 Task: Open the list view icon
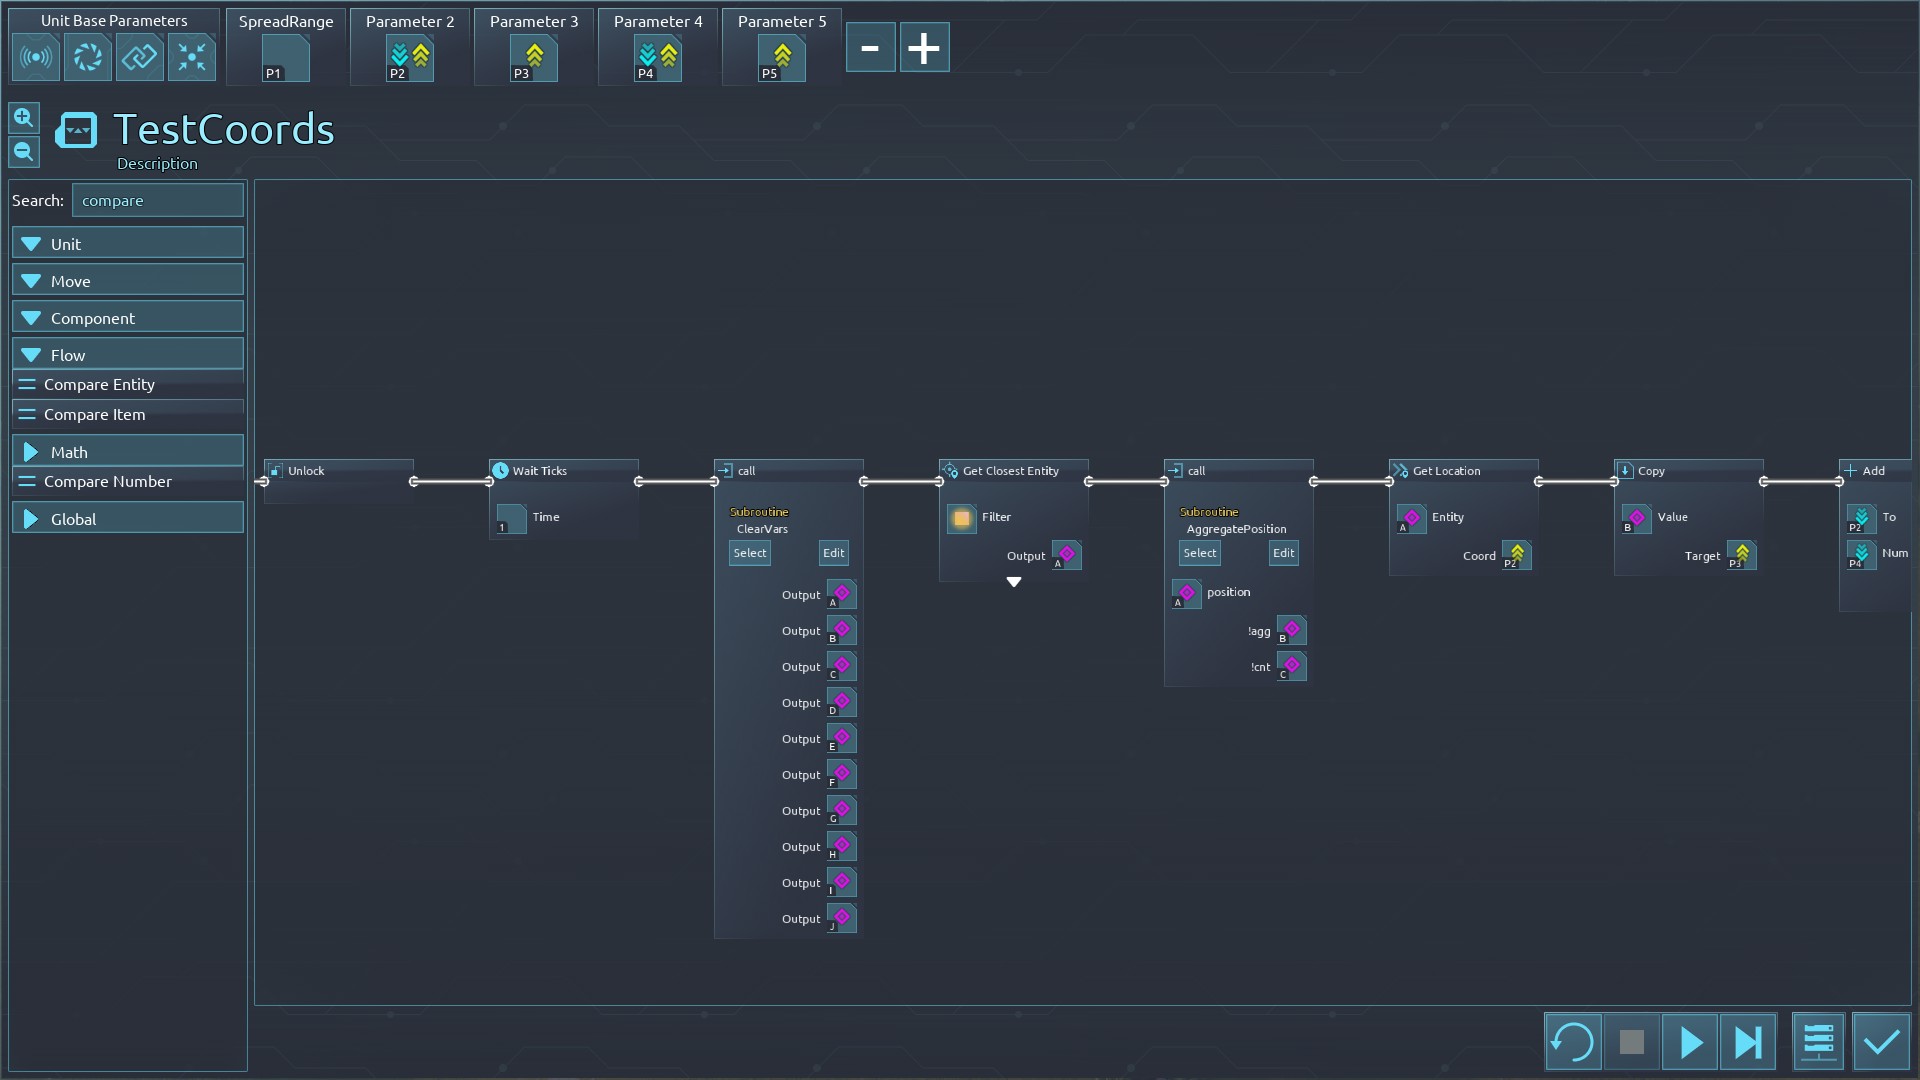coord(1818,1042)
